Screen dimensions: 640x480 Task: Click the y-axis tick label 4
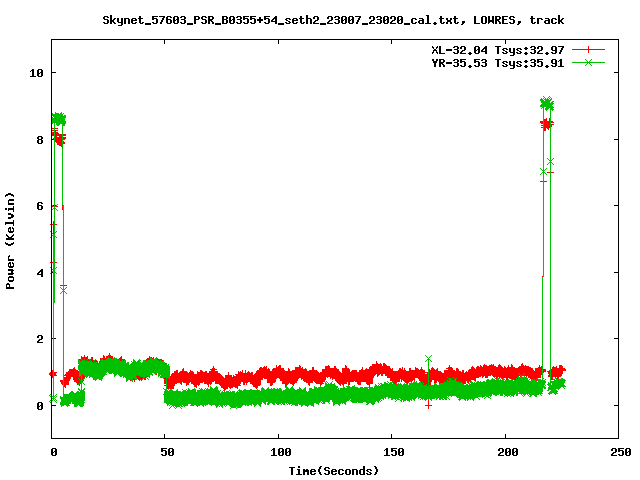pyautogui.click(x=40, y=273)
